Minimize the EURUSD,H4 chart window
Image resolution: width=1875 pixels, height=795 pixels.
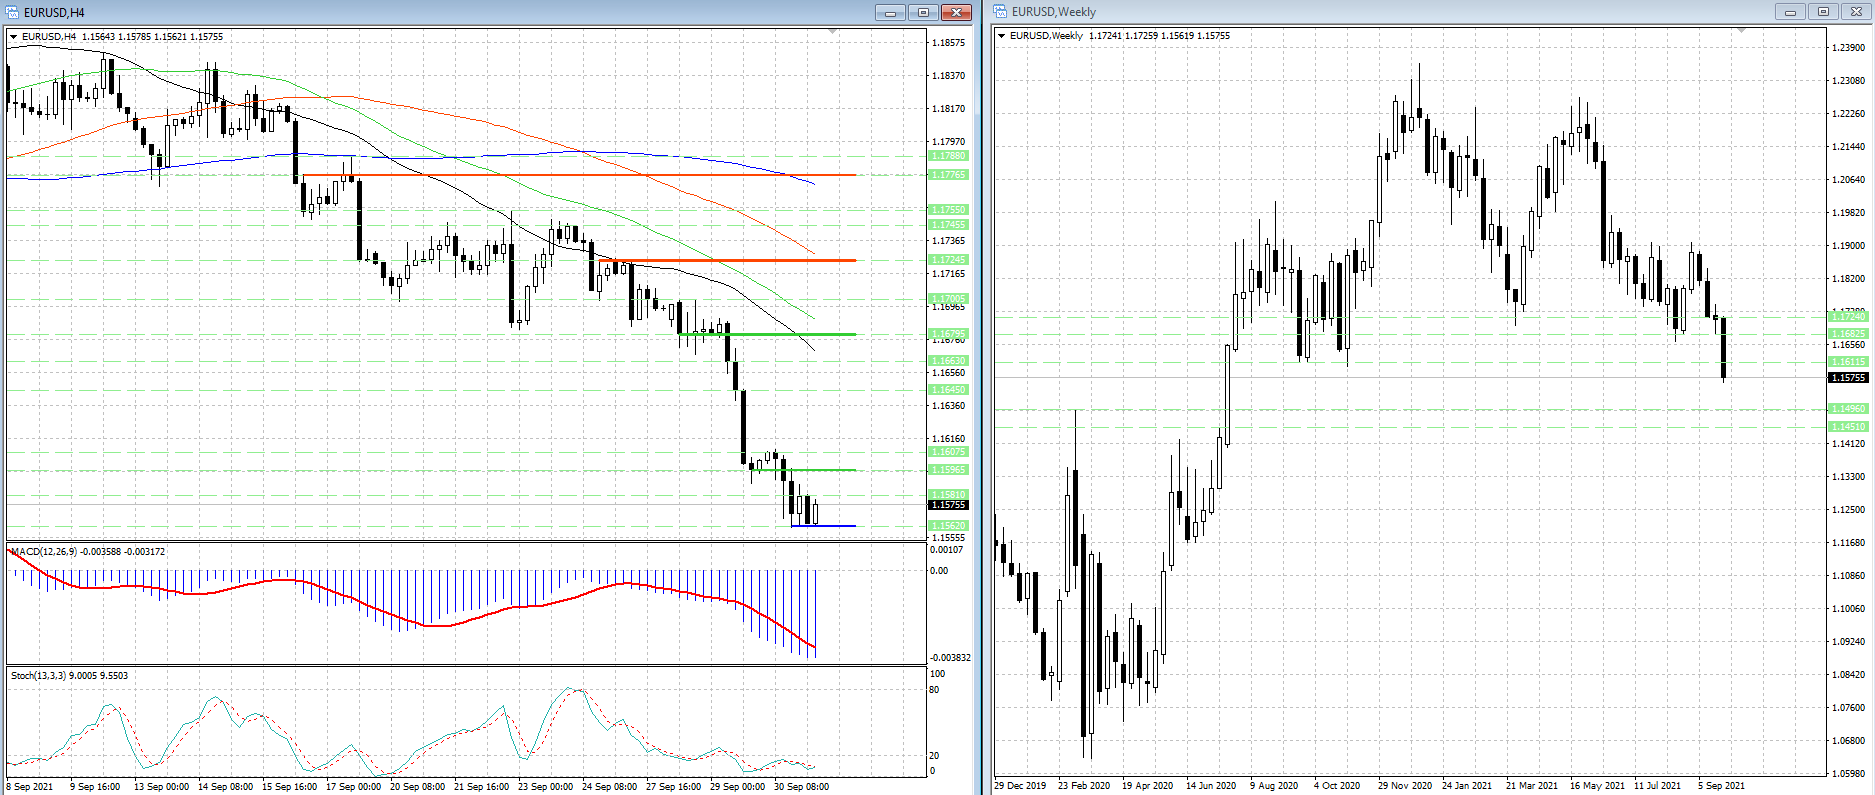889,12
